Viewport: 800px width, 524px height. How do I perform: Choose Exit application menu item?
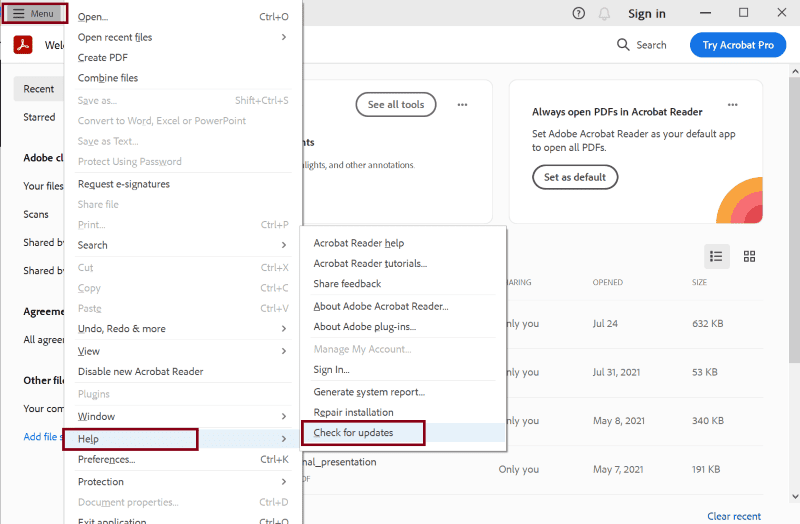point(183,521)
